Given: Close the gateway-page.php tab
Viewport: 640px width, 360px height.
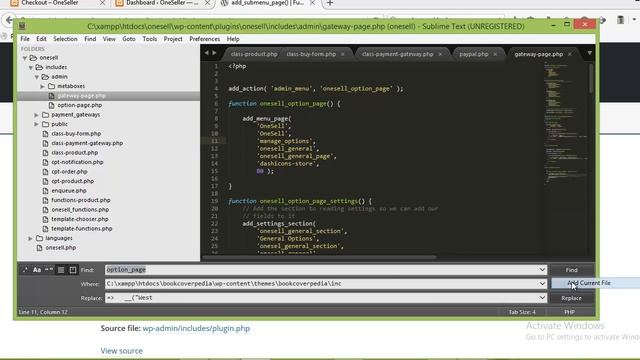Looking at the screenshot, I should click(570, 54).
